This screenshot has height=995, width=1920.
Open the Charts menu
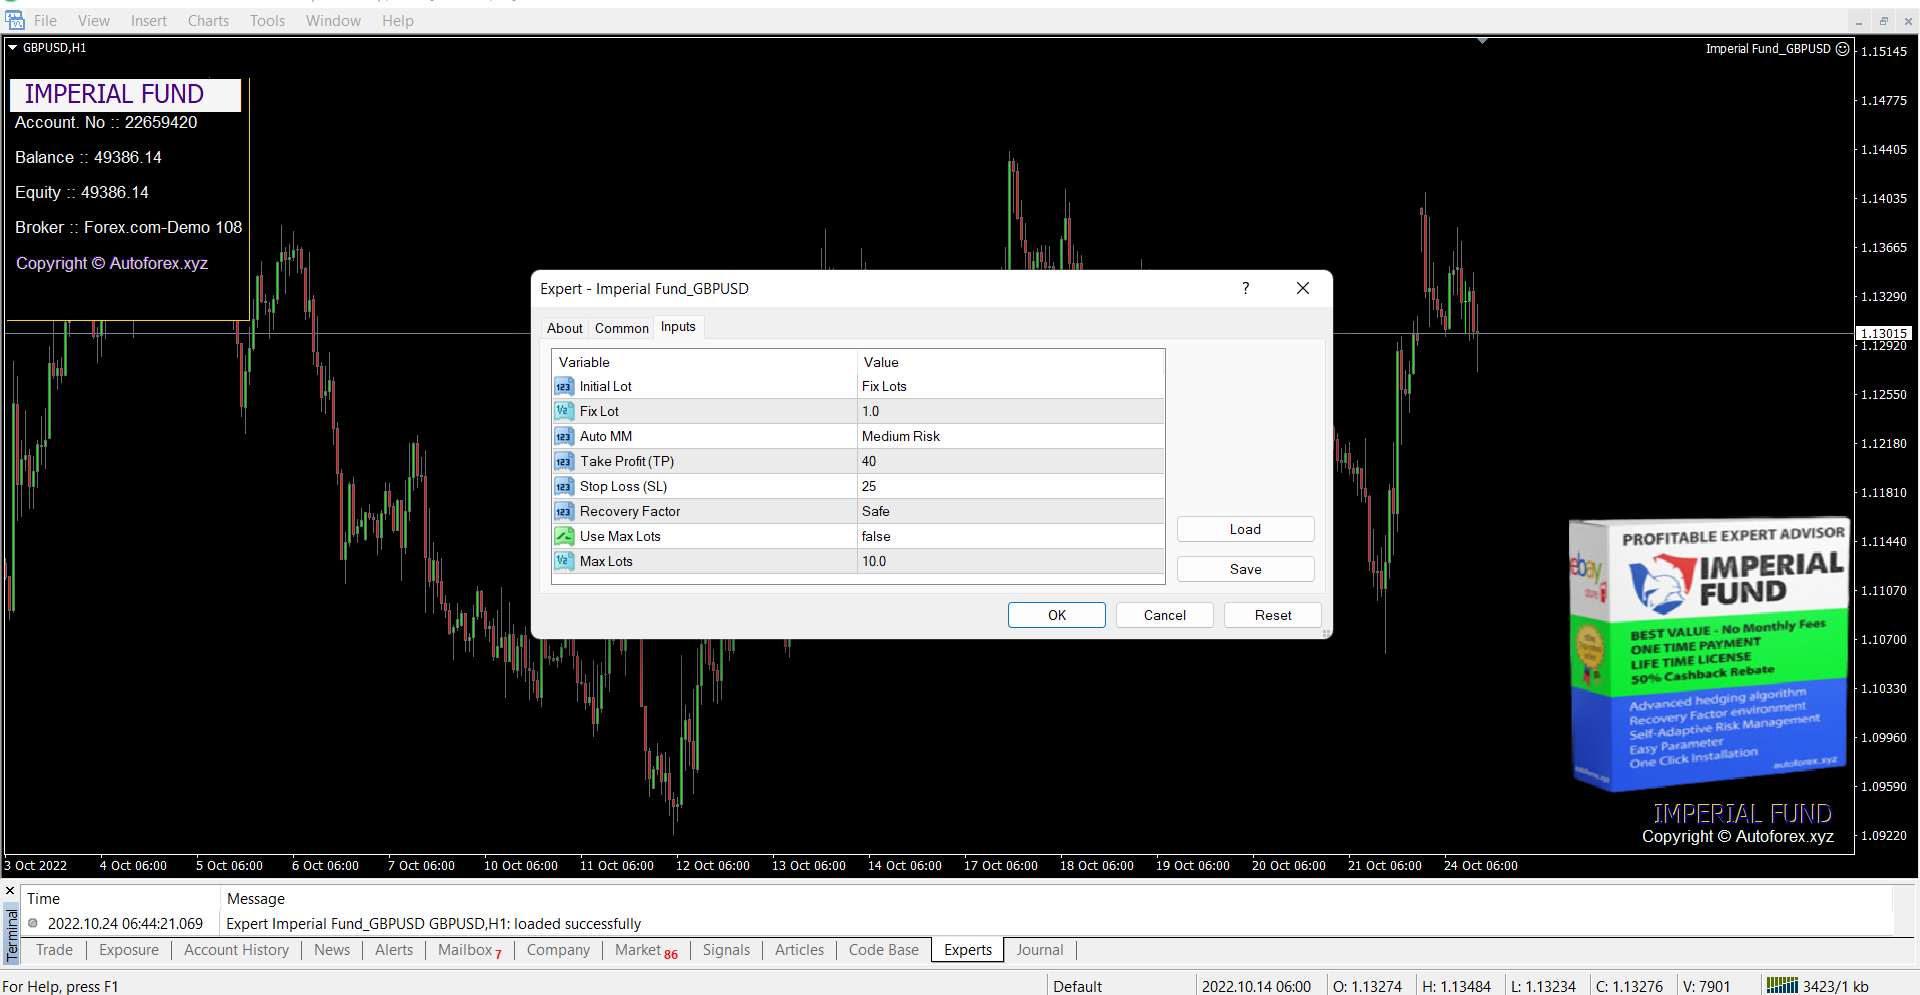coord(208,20)
